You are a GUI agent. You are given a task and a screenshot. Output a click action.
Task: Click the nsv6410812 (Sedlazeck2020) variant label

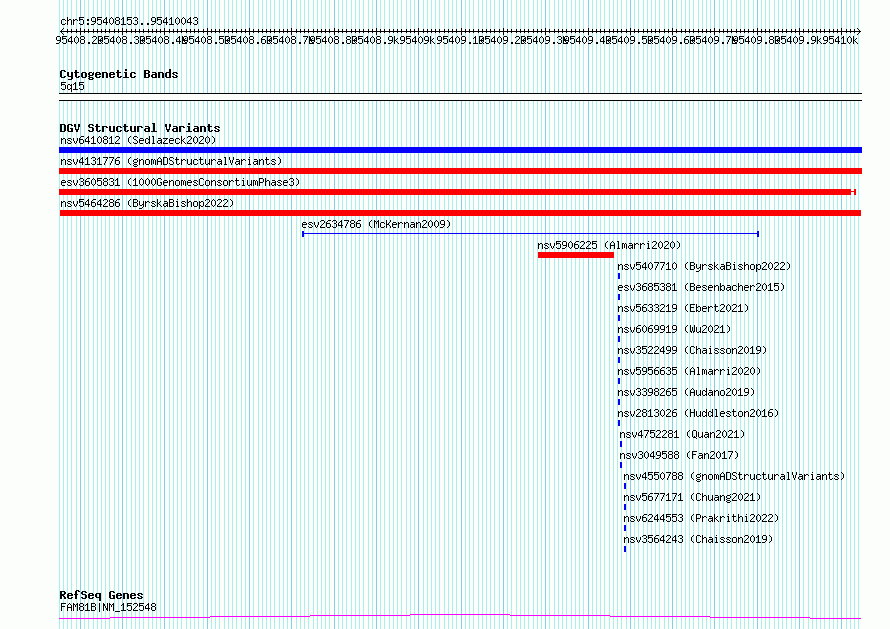[x=138, y=140]
